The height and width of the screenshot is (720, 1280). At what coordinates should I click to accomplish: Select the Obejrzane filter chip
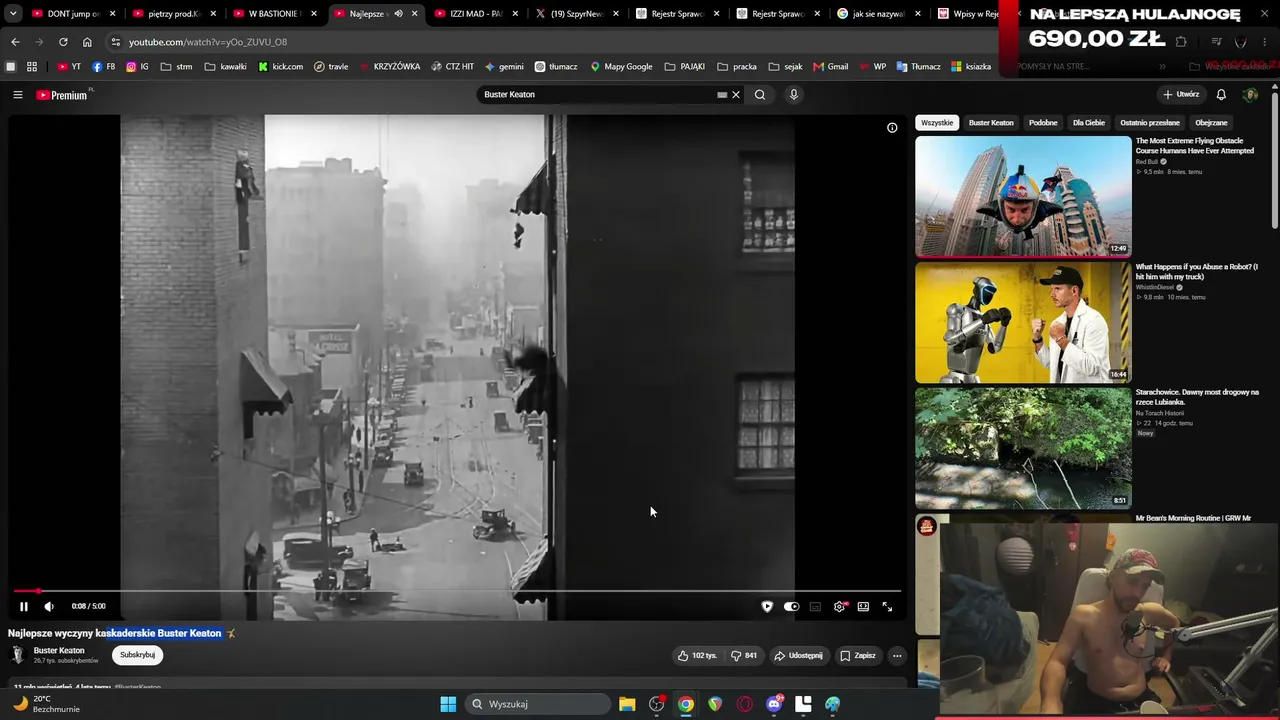pyautogui.click(x=1211, y=123)
